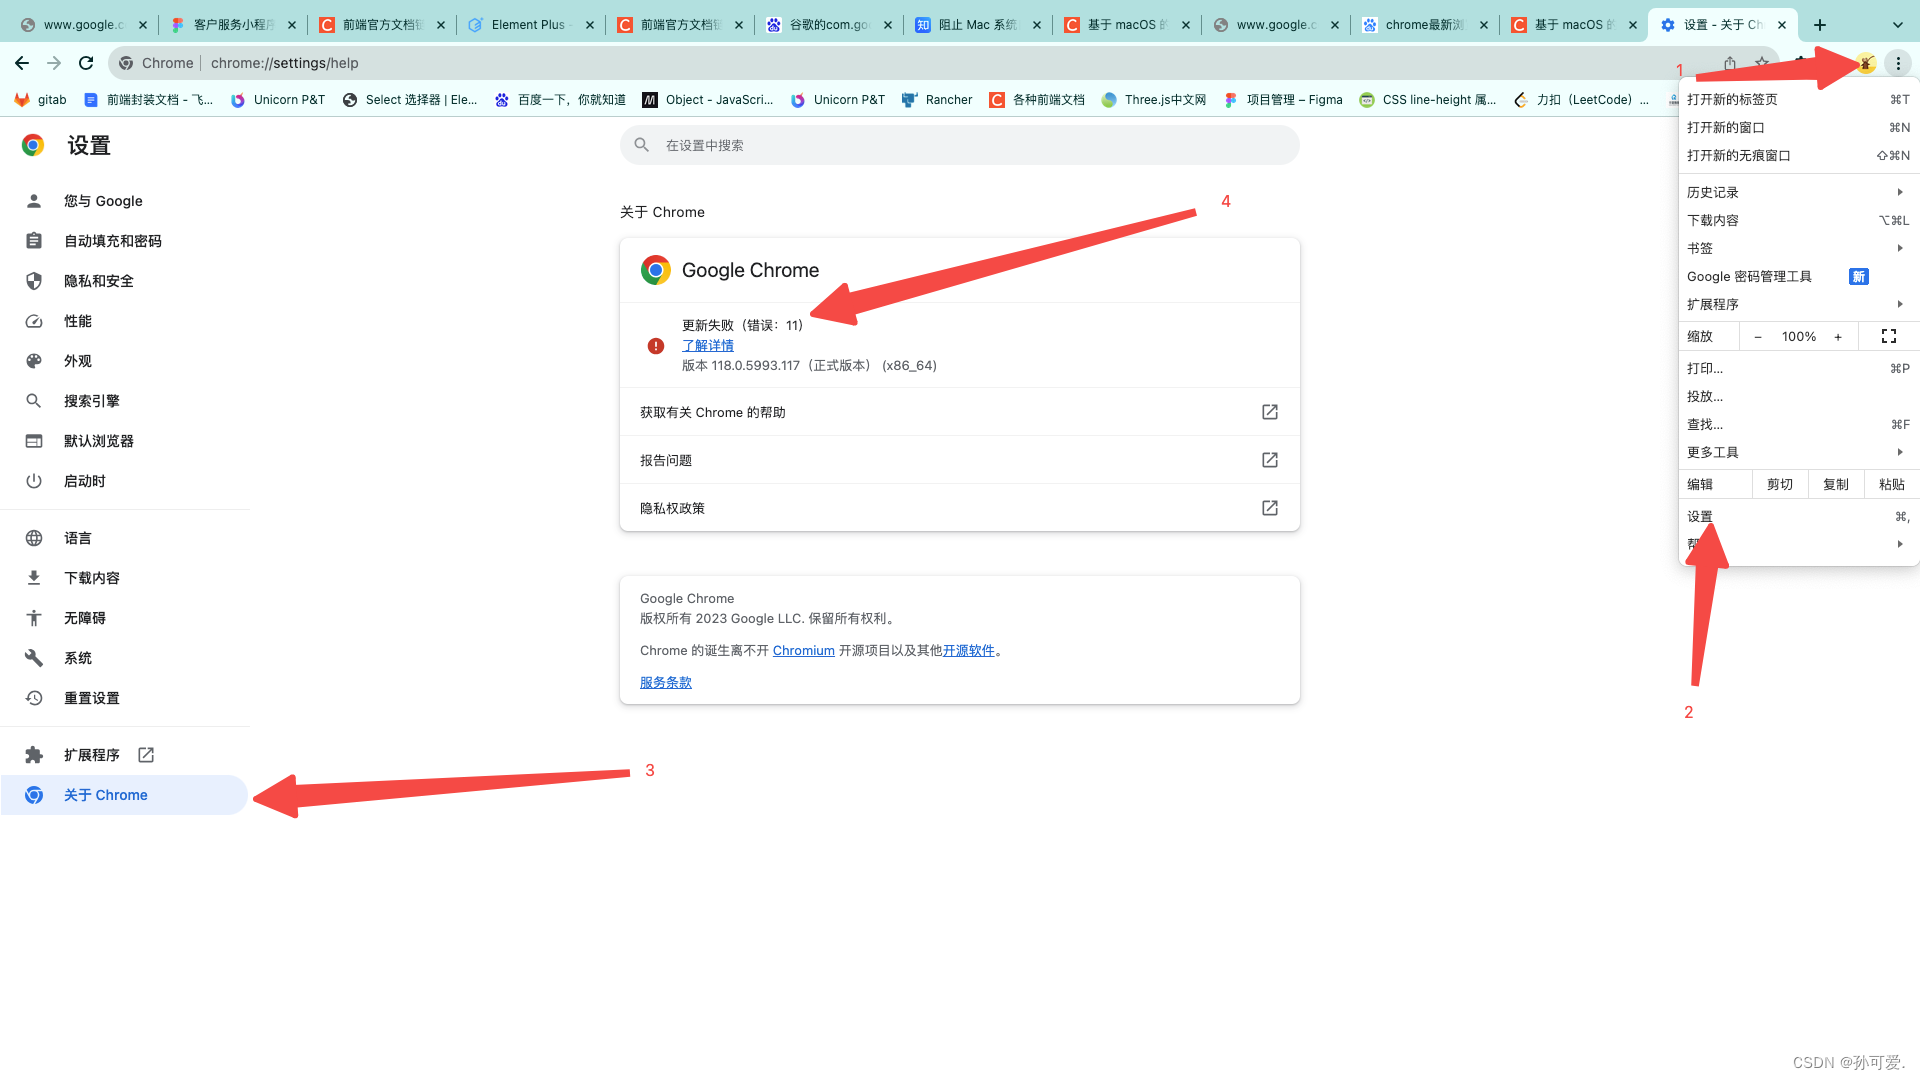
Task: Increase zoom with plus button
Action: pos(1838,337)
